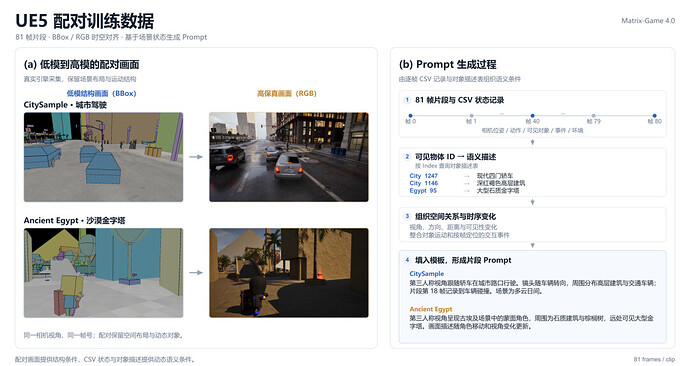Click the line '视角、方向、距离与可见性变化'

[453, 227]
